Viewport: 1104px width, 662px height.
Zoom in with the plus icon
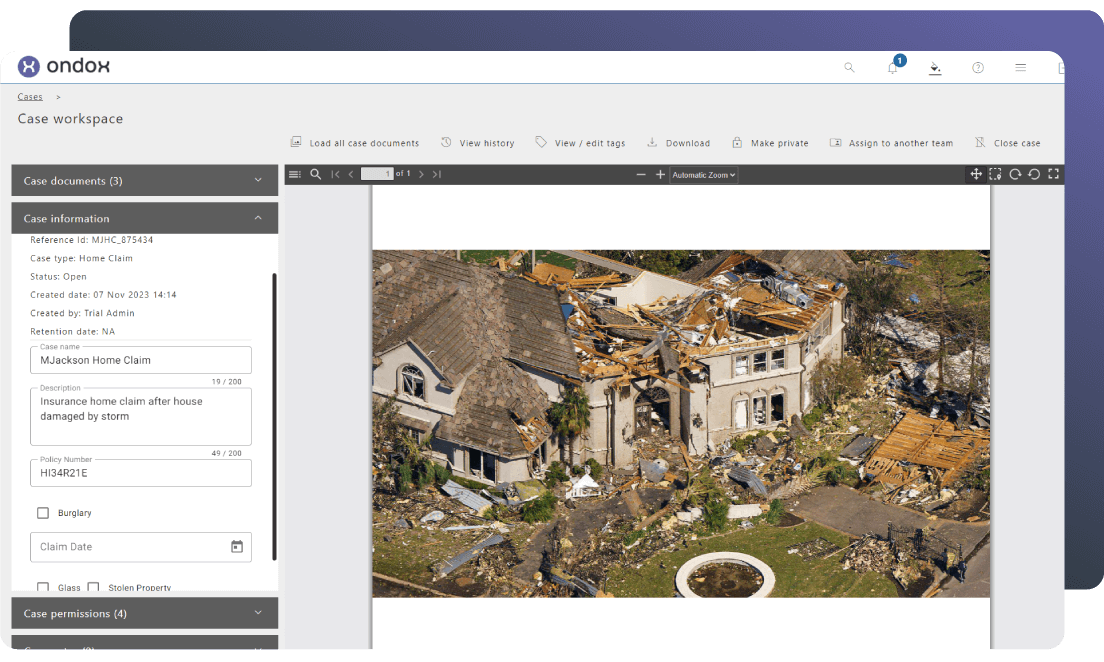660,174
